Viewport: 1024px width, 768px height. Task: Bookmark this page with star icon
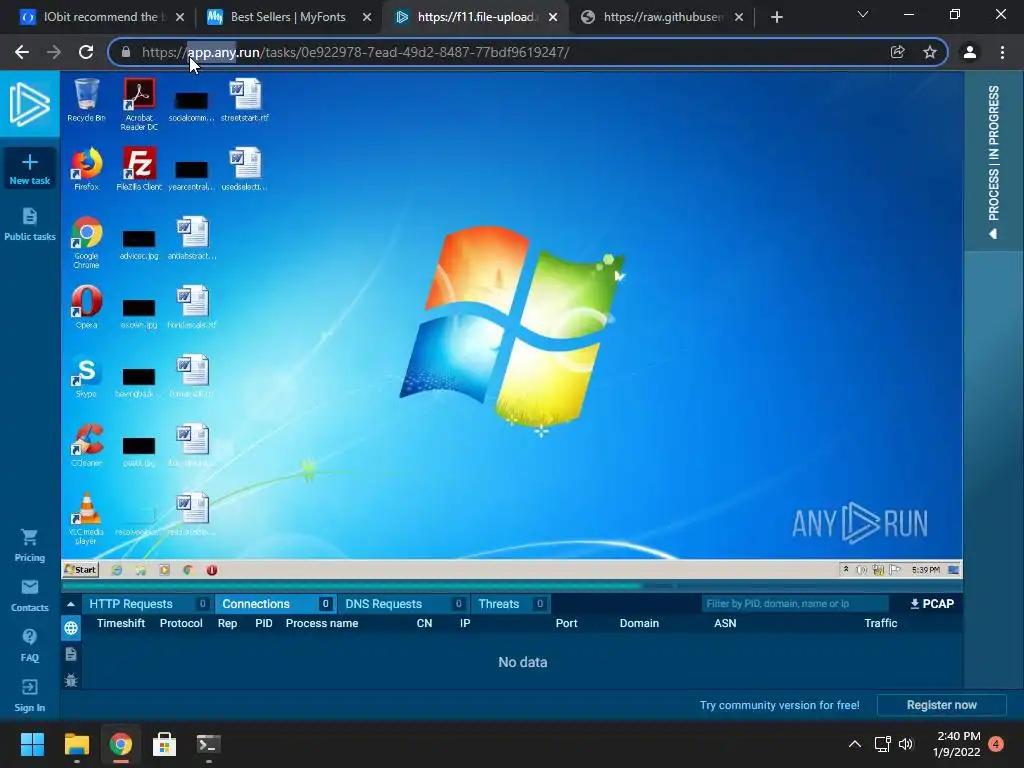pyautogui.click(x=930, y=52)
